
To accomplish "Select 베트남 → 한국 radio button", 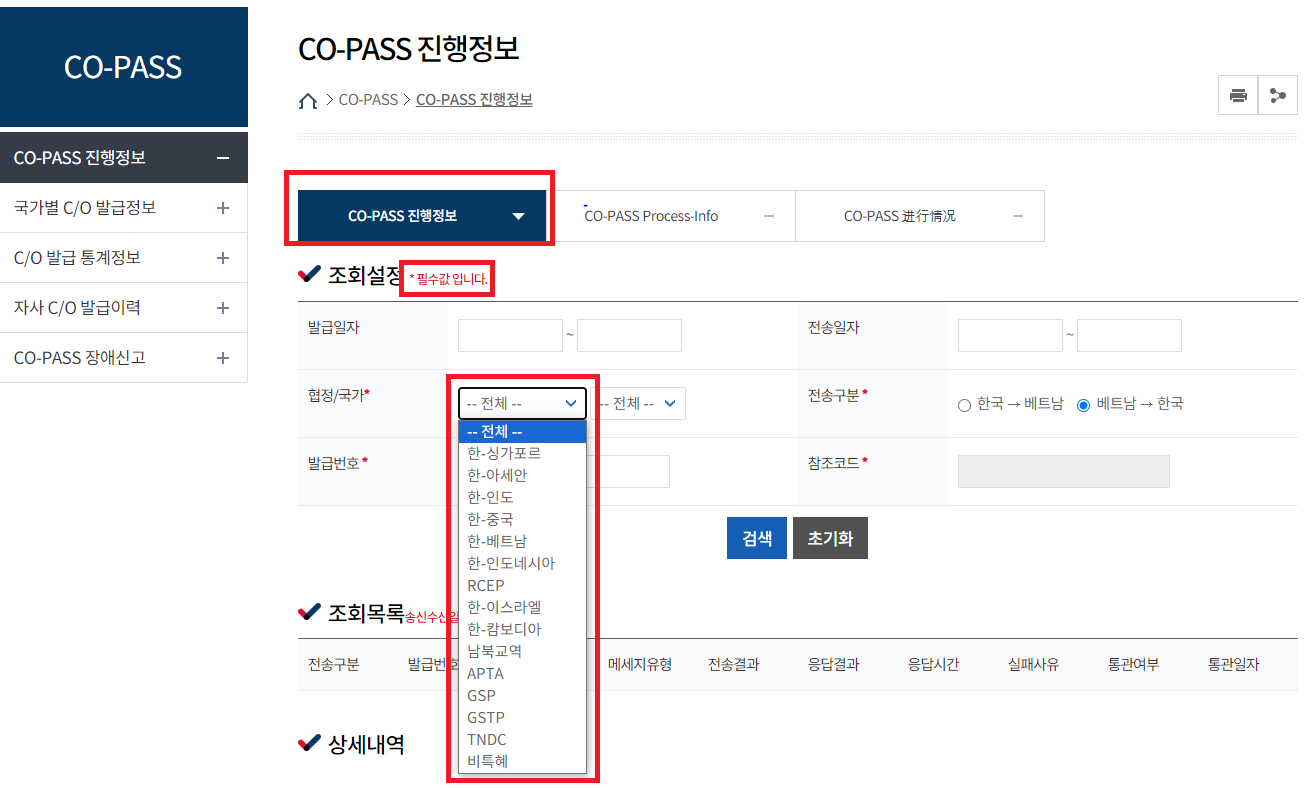I will tap(1083, 405).
